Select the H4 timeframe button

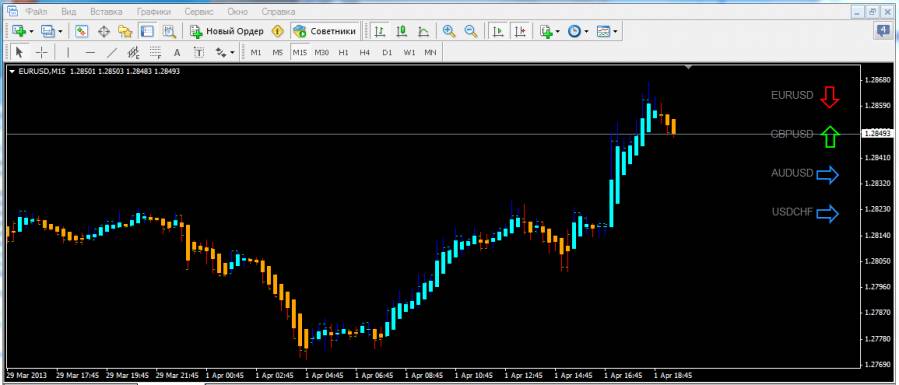tap(365, 52)
